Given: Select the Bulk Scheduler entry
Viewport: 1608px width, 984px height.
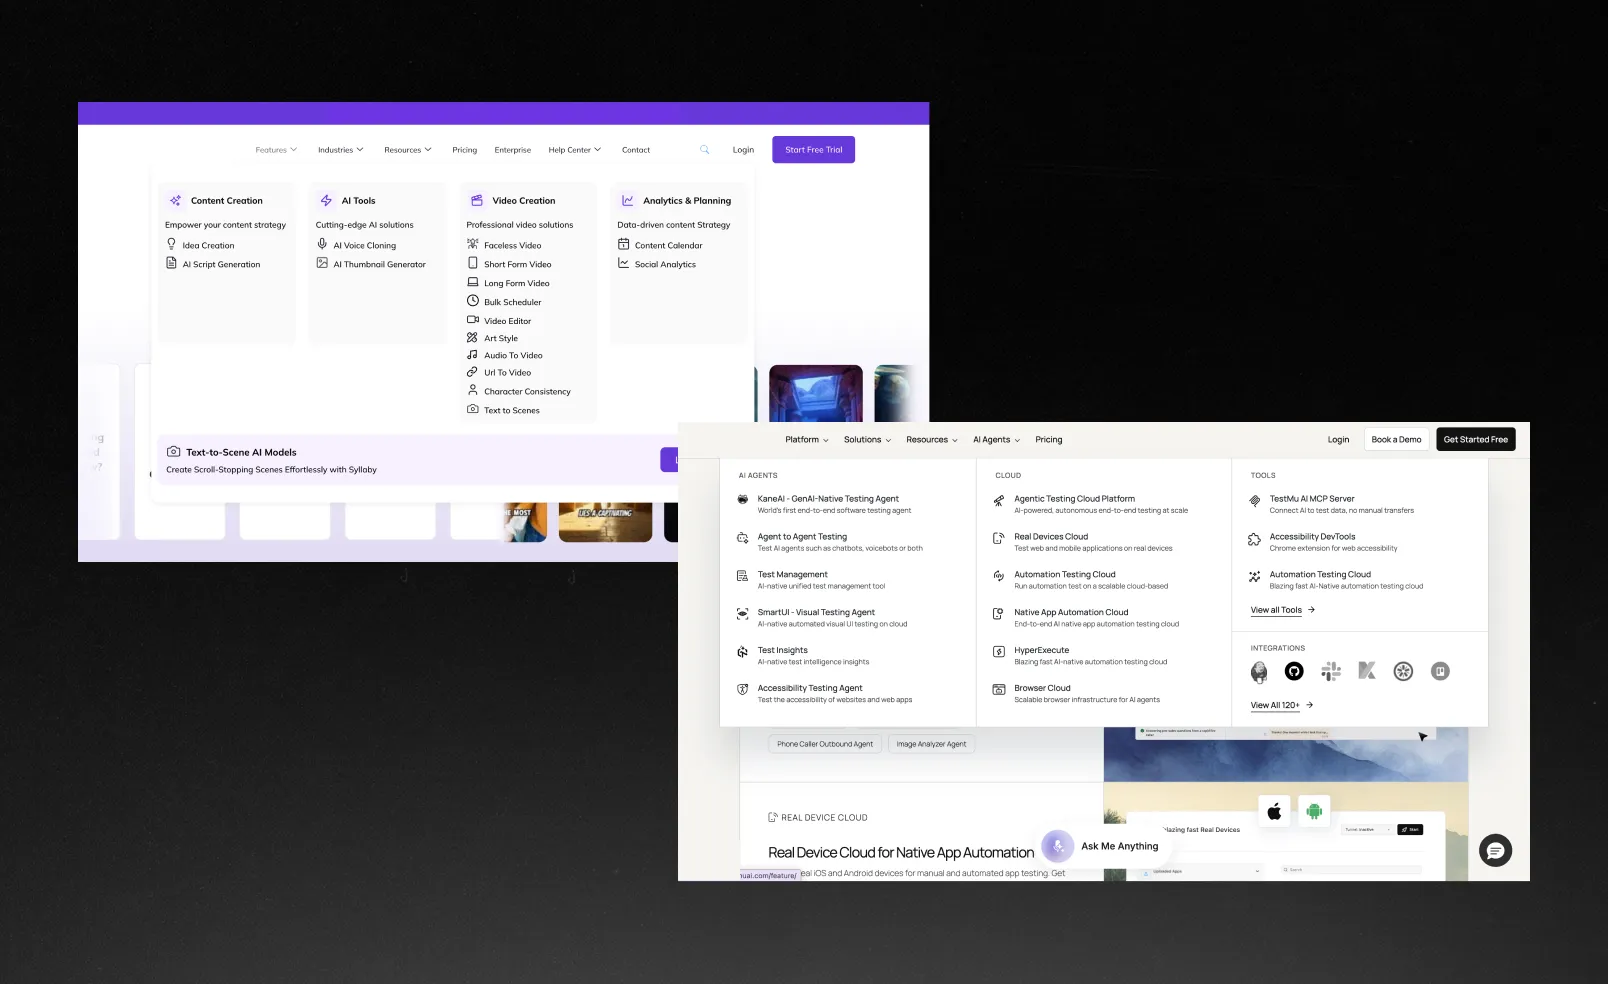Looking at the screenshot, I should pyautogui.click(x=504, y=302).
